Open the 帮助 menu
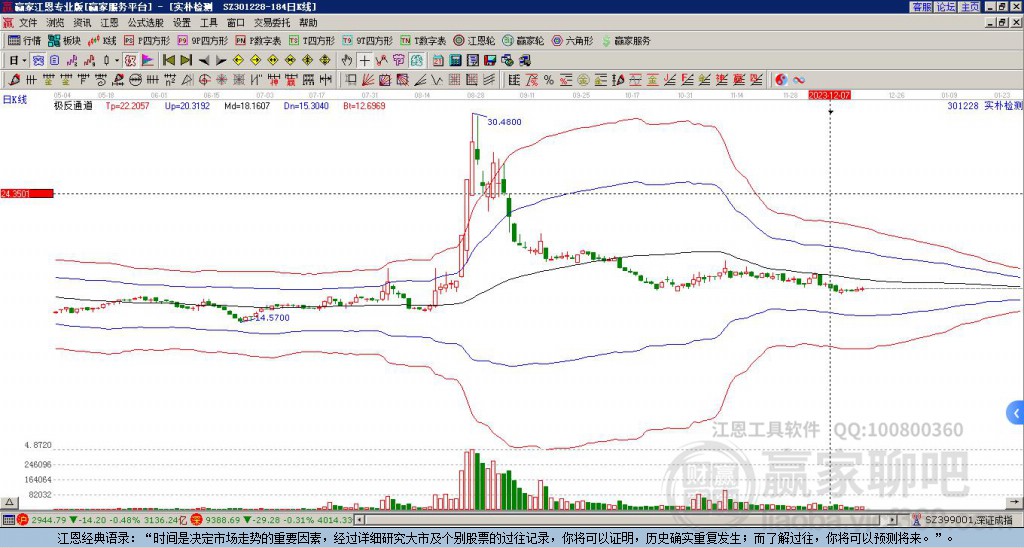 pos(308,23)
